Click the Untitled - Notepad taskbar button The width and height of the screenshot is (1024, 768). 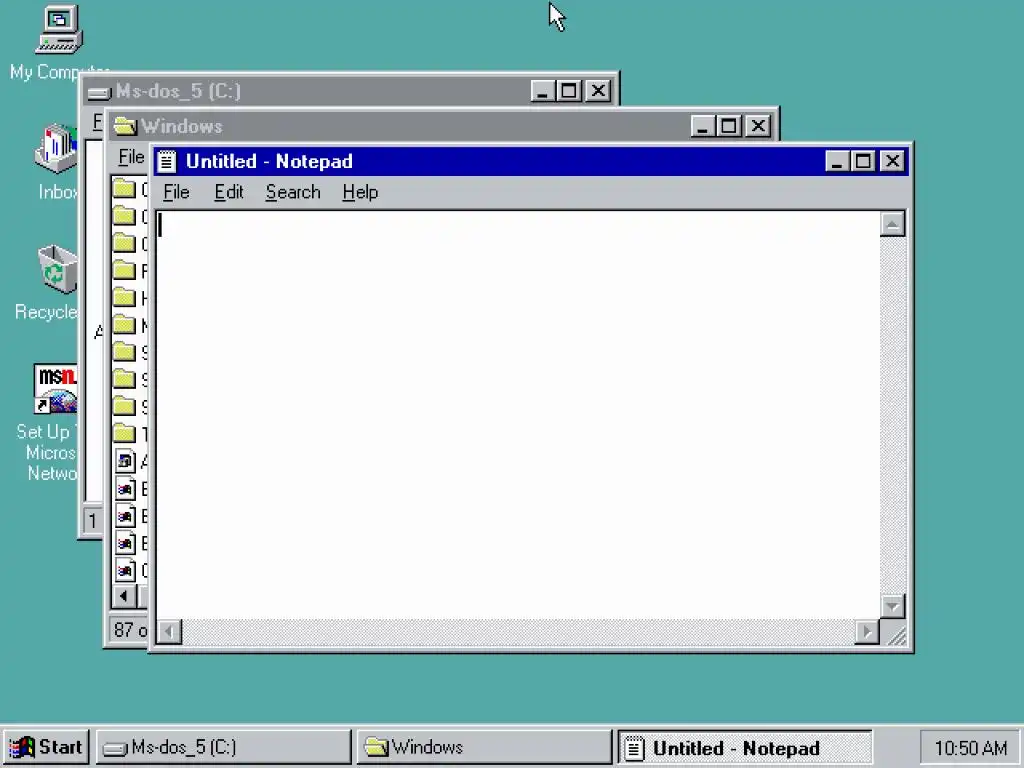pyautogui.click(x=744, y=748)
